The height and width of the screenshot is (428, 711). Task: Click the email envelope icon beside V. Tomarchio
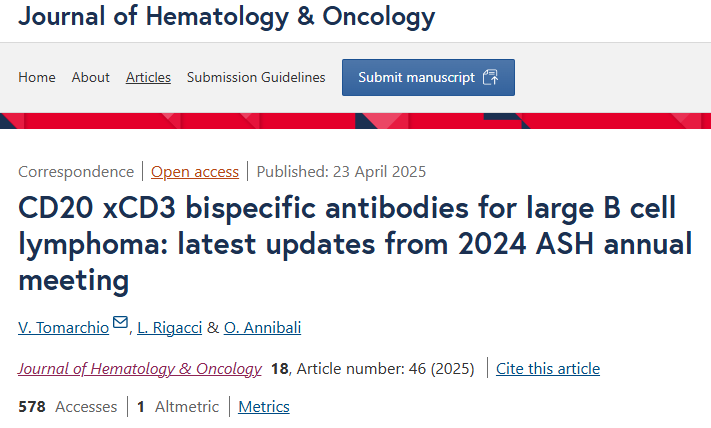[120, 322]
